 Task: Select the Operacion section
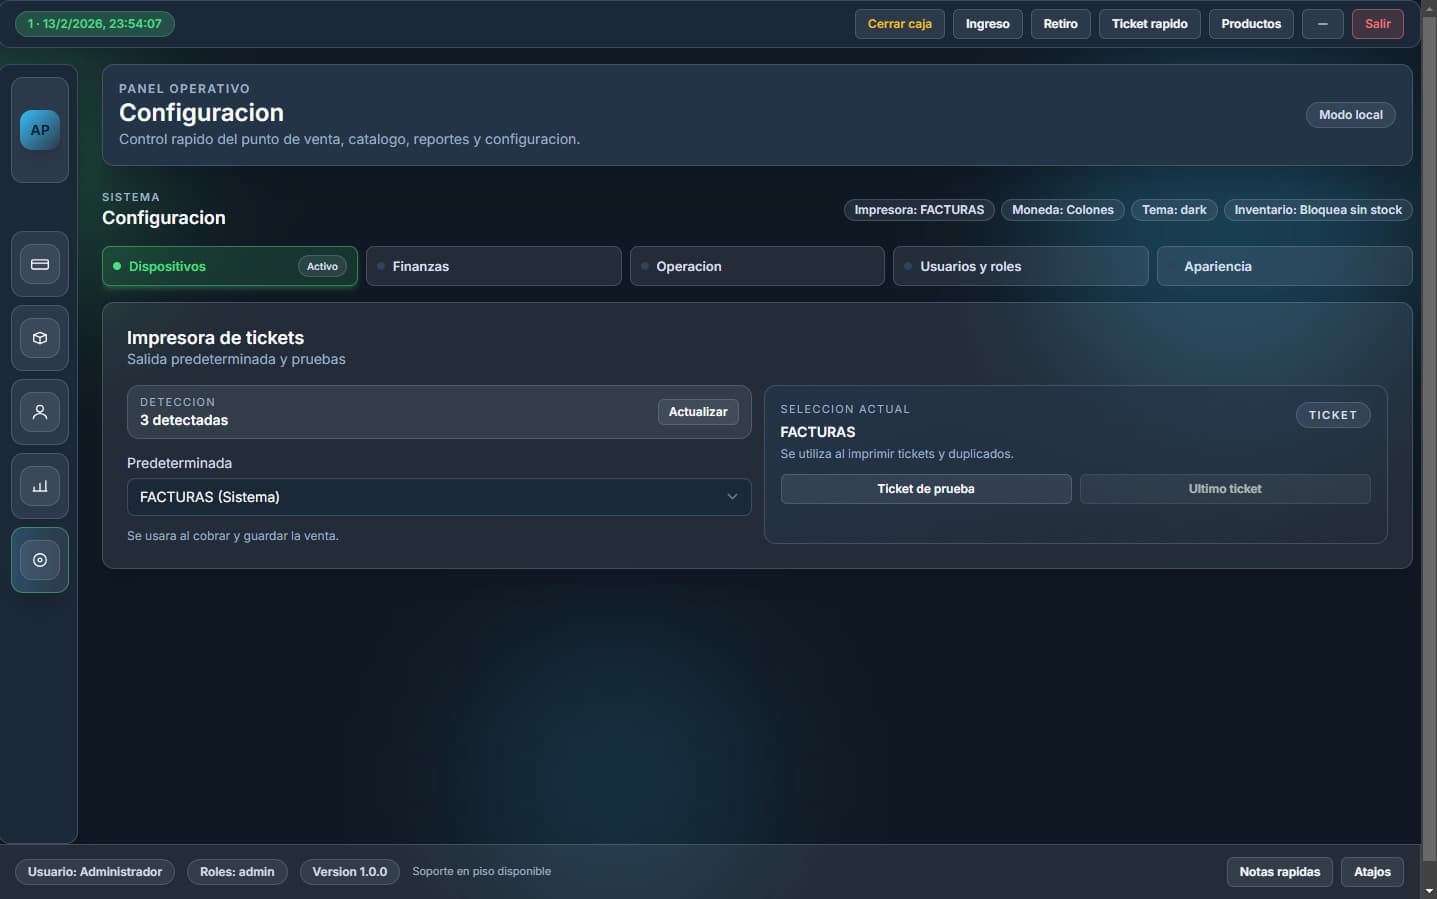click(x=757, y=265)
